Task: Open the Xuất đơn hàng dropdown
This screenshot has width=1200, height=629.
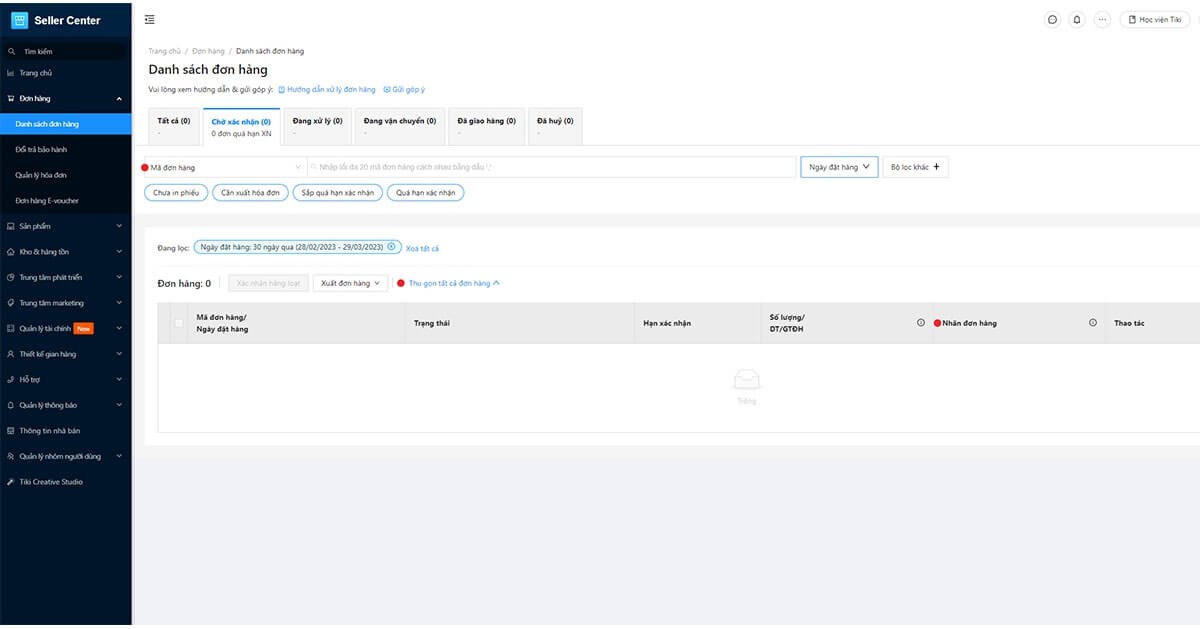Action: [350, 284]
